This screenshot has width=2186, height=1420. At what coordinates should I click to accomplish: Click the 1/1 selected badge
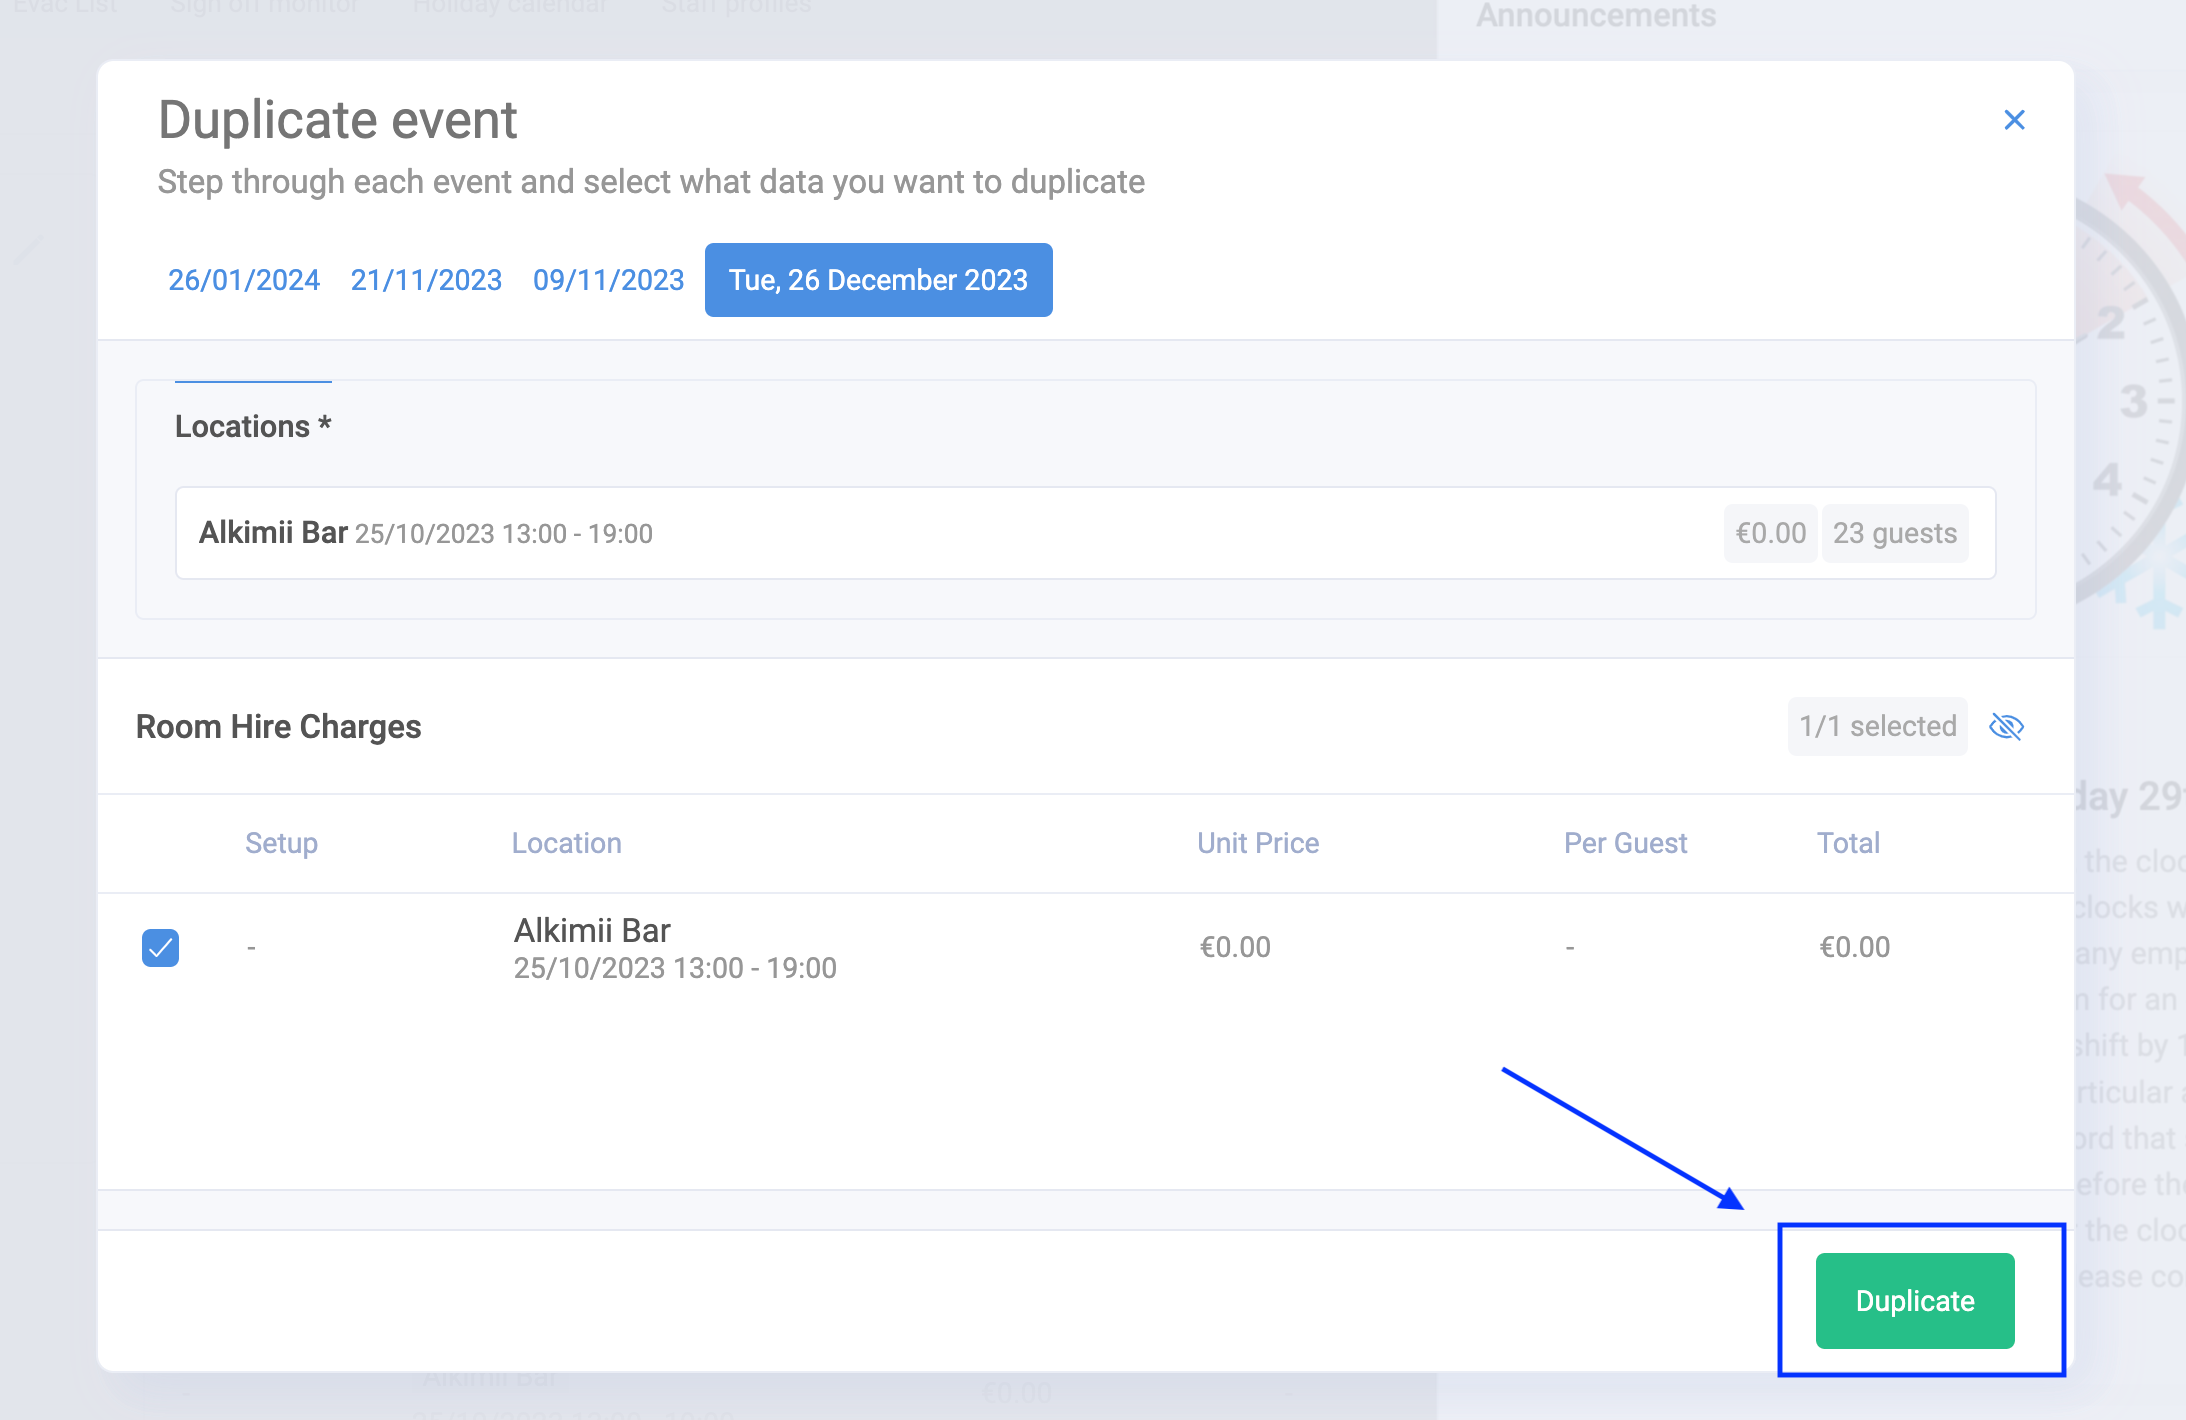click(x=1877, y=726)
